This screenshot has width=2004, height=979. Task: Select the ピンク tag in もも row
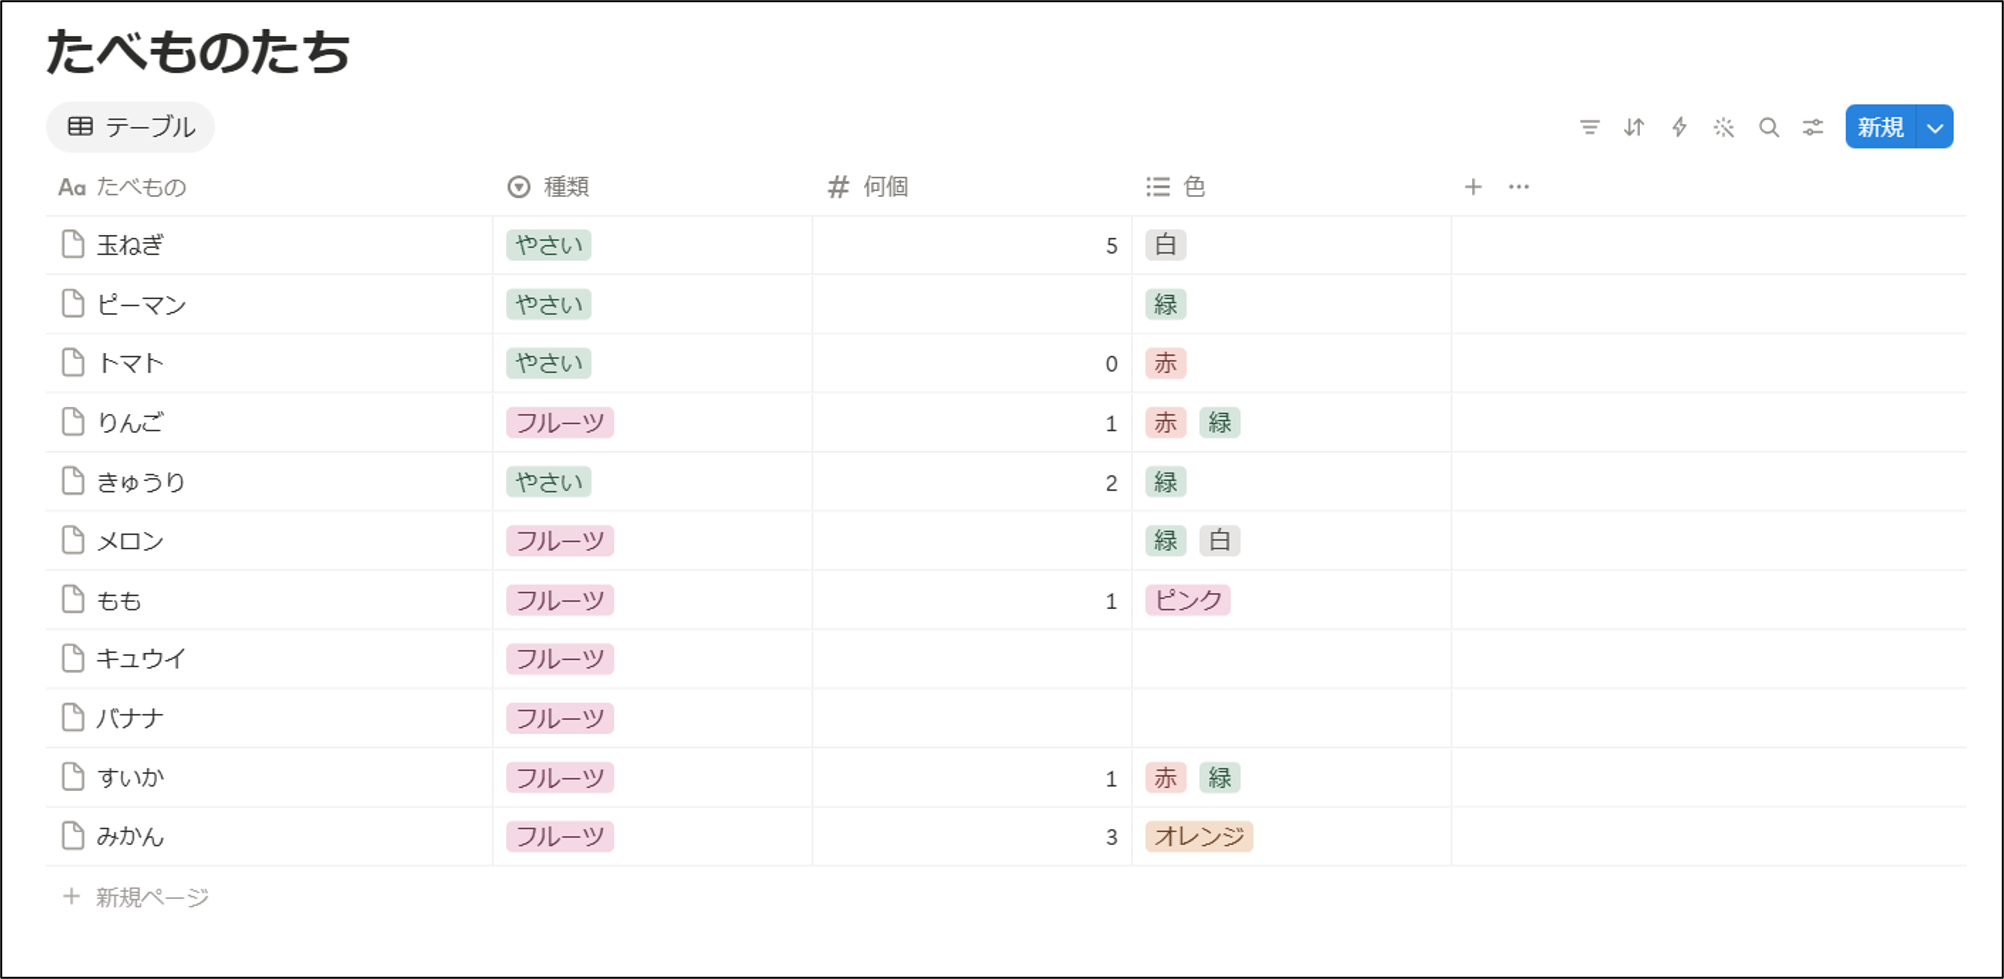tap(1188, 600)
